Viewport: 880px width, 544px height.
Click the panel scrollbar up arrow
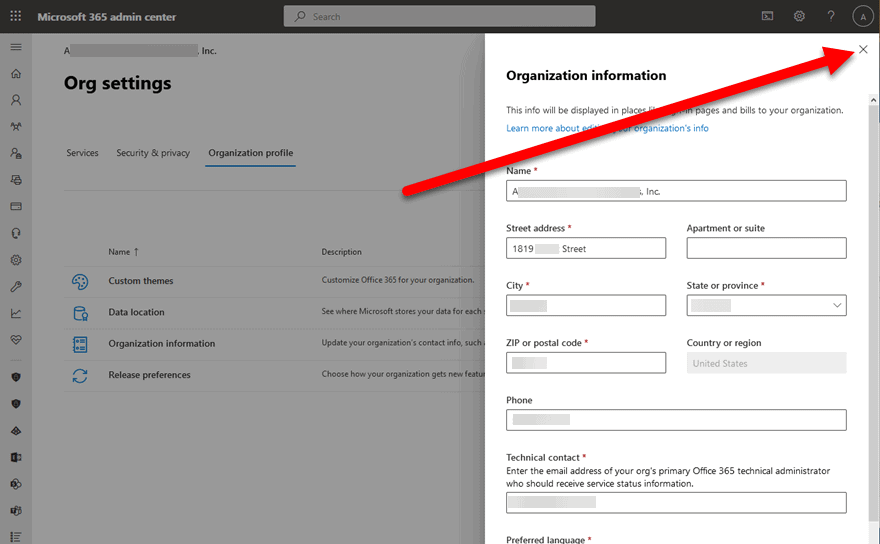point(873,100)
